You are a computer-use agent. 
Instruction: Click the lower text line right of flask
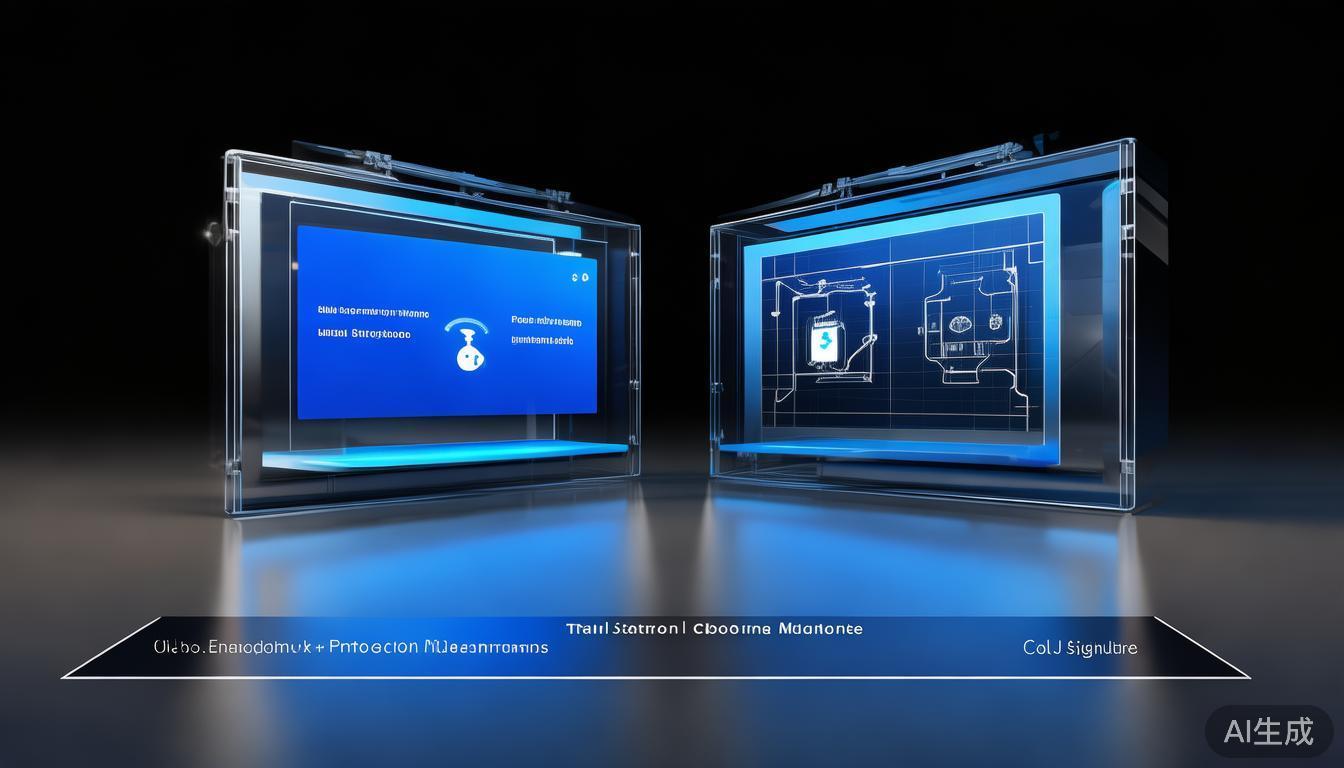[x=543, y=340]
